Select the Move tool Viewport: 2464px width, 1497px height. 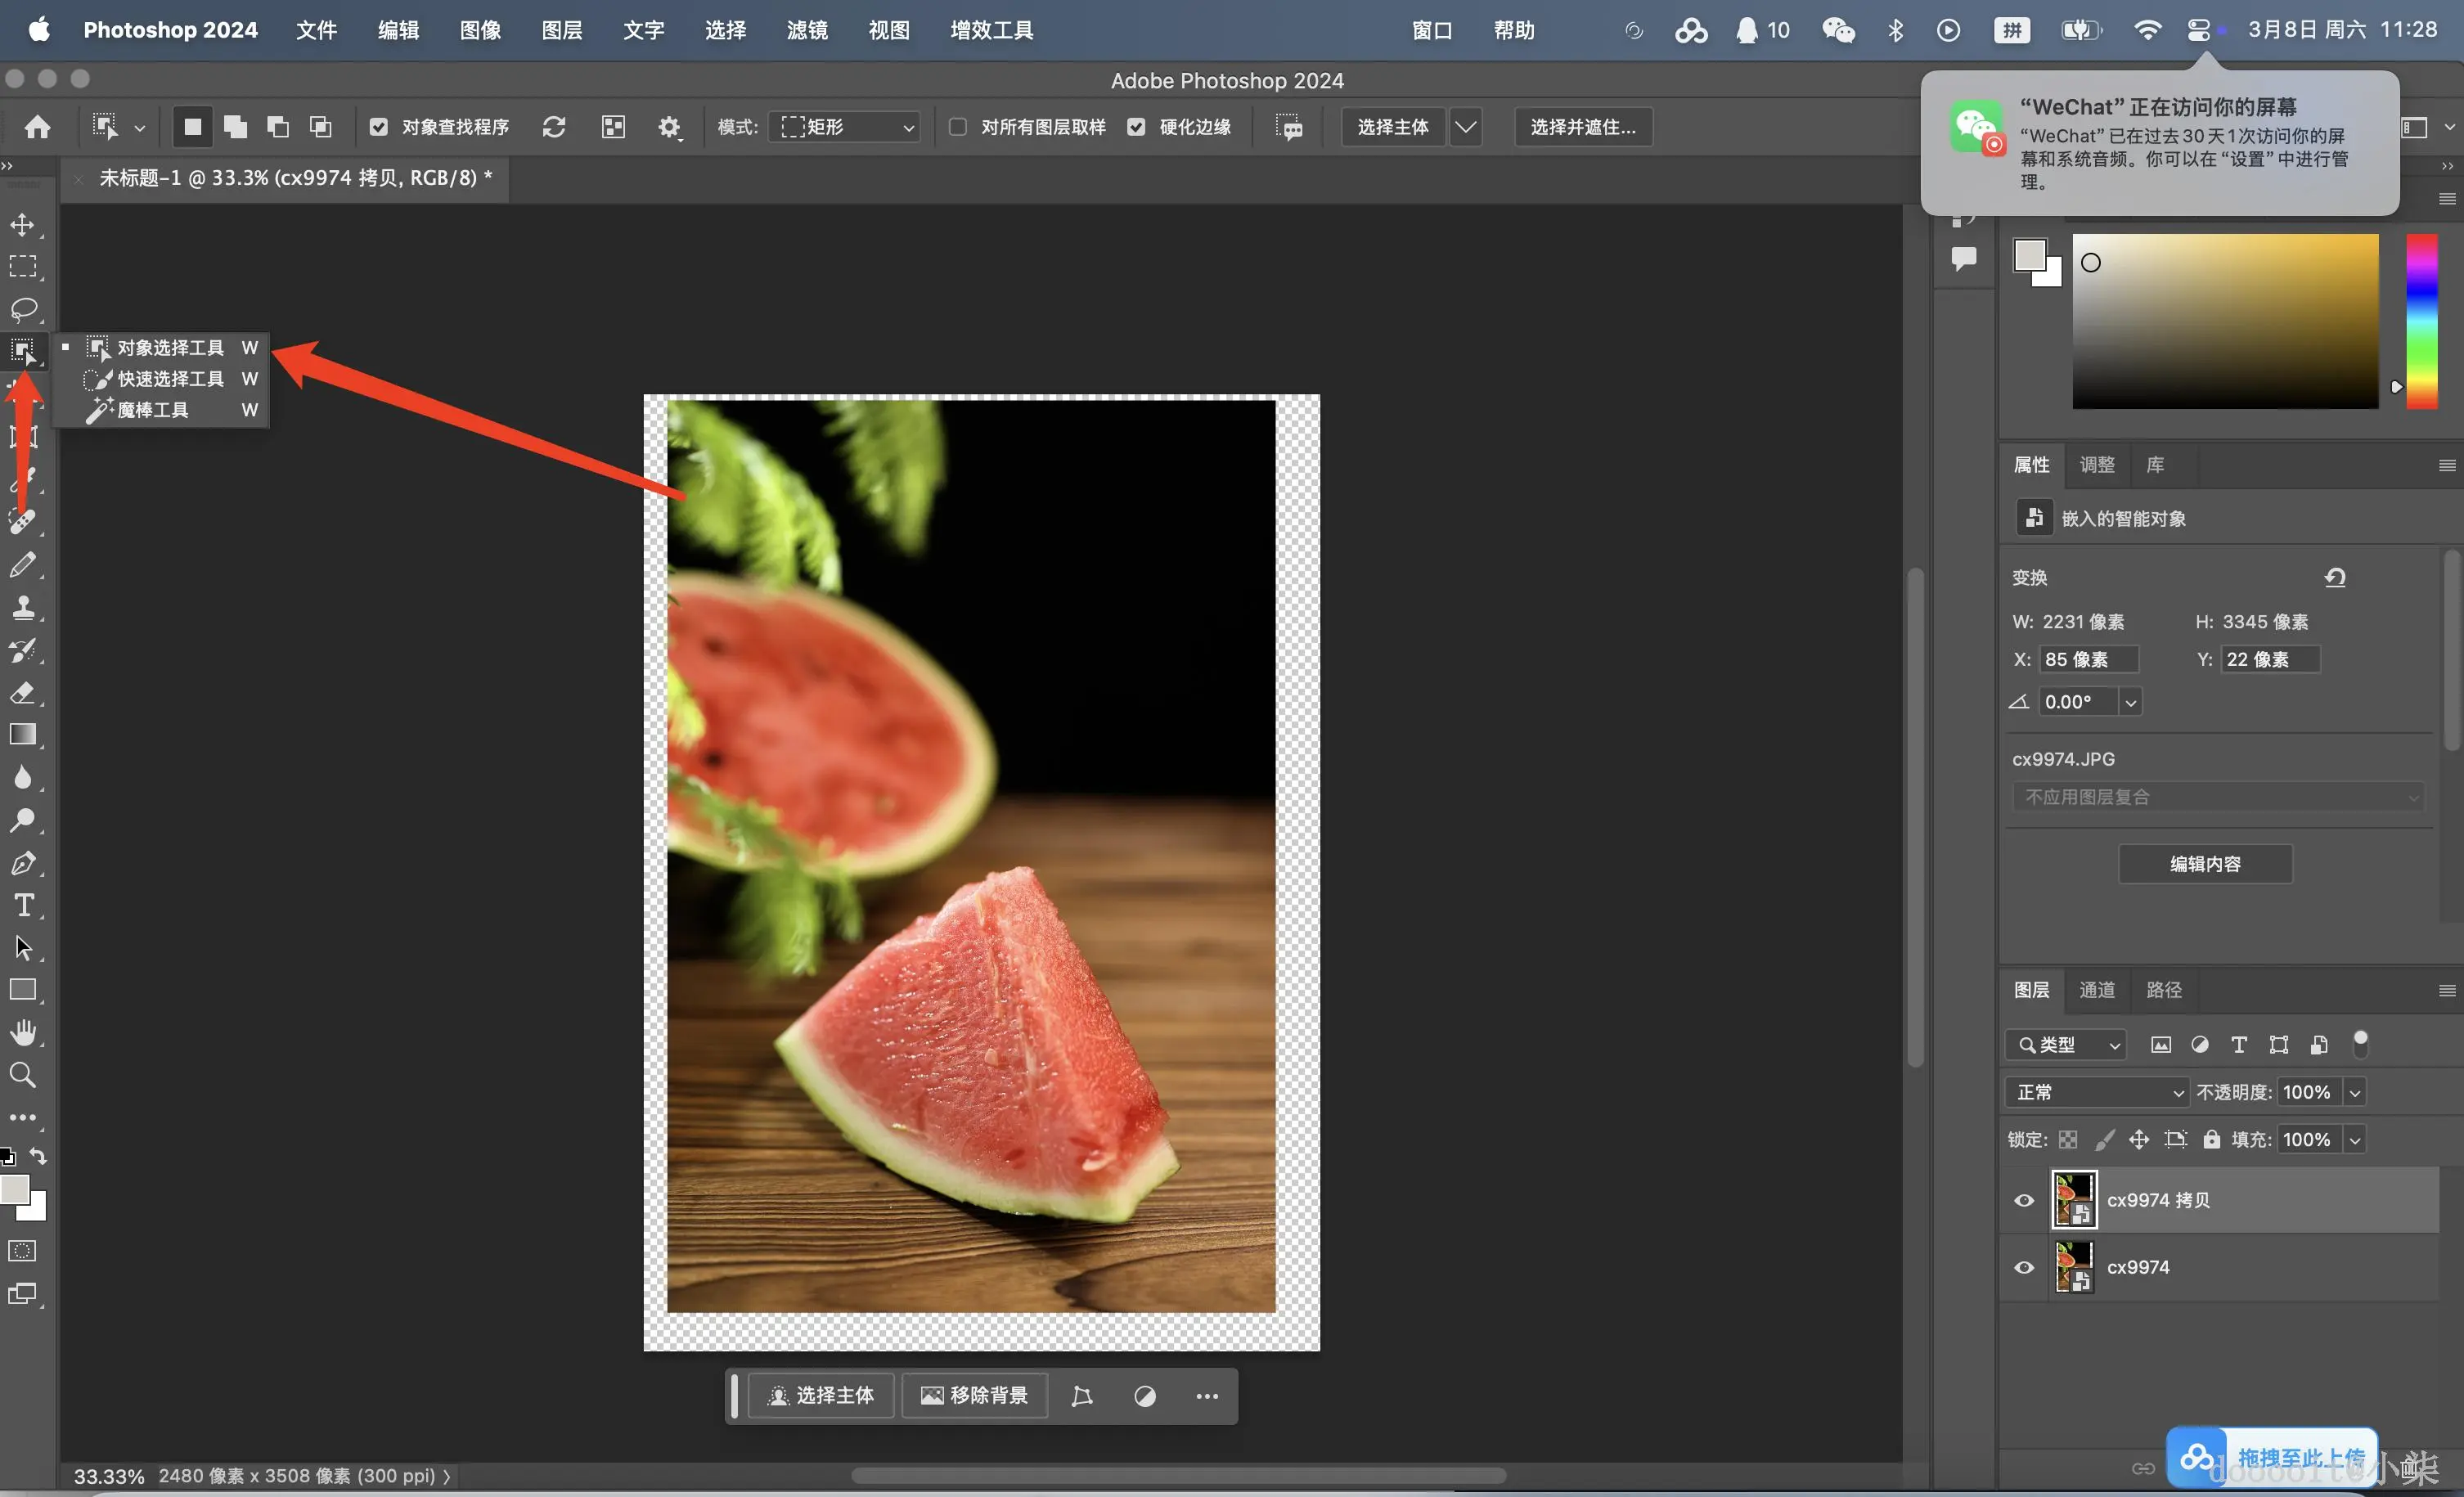[22, 225]
